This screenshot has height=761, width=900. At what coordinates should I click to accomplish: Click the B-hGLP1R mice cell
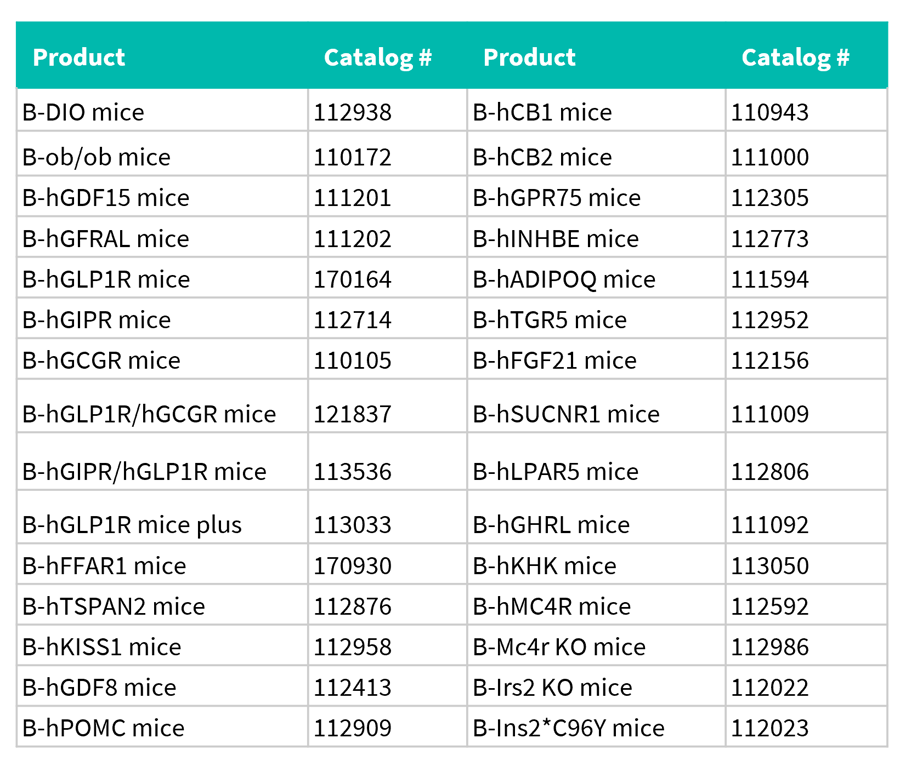(x=162, y=278)
